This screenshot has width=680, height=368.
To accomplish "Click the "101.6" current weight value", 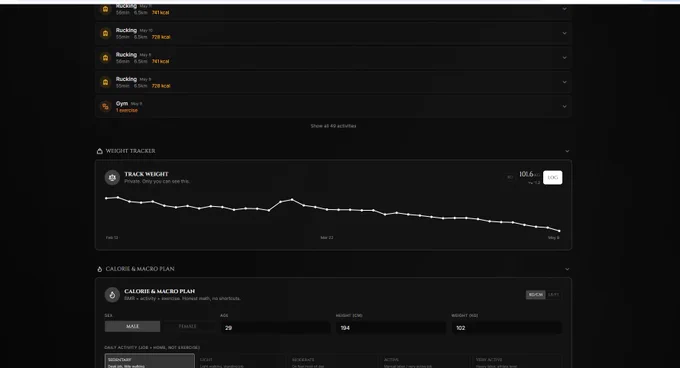I will pyautogui.click(x=526, y=174).
